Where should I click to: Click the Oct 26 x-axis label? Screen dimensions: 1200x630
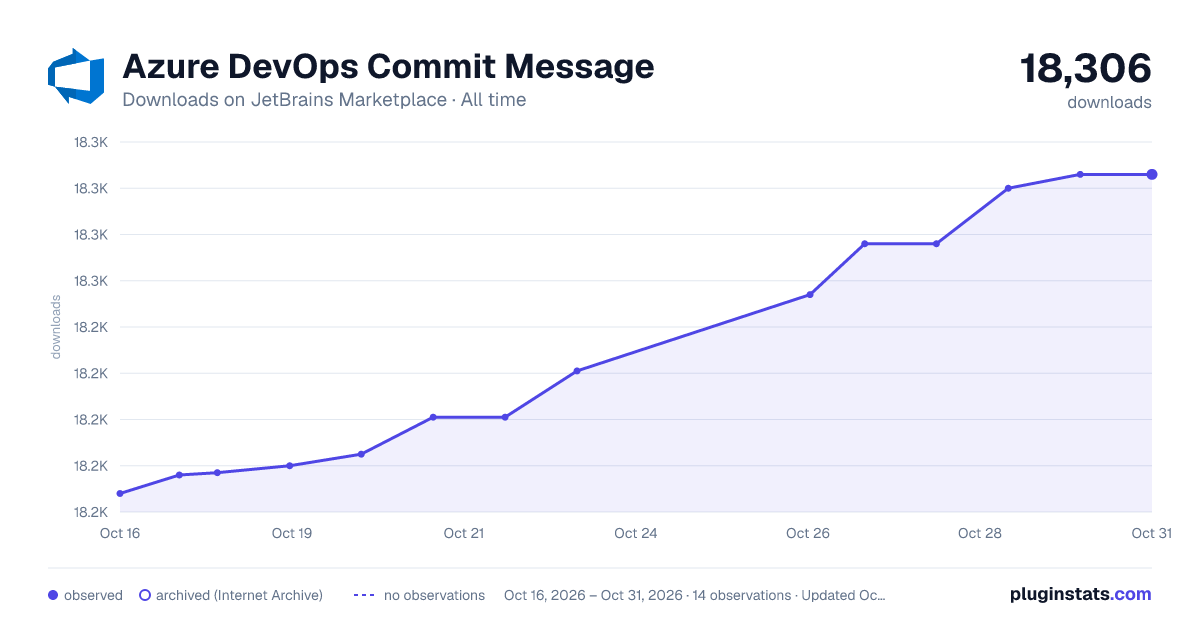[808, 533]
